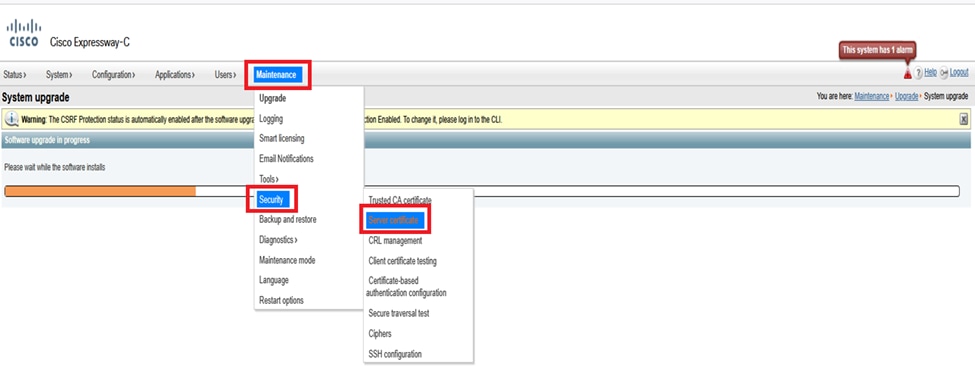Viewport: 975px width, 390px height.
Task: Choose Language menu entry
Action: coord(274,280)
